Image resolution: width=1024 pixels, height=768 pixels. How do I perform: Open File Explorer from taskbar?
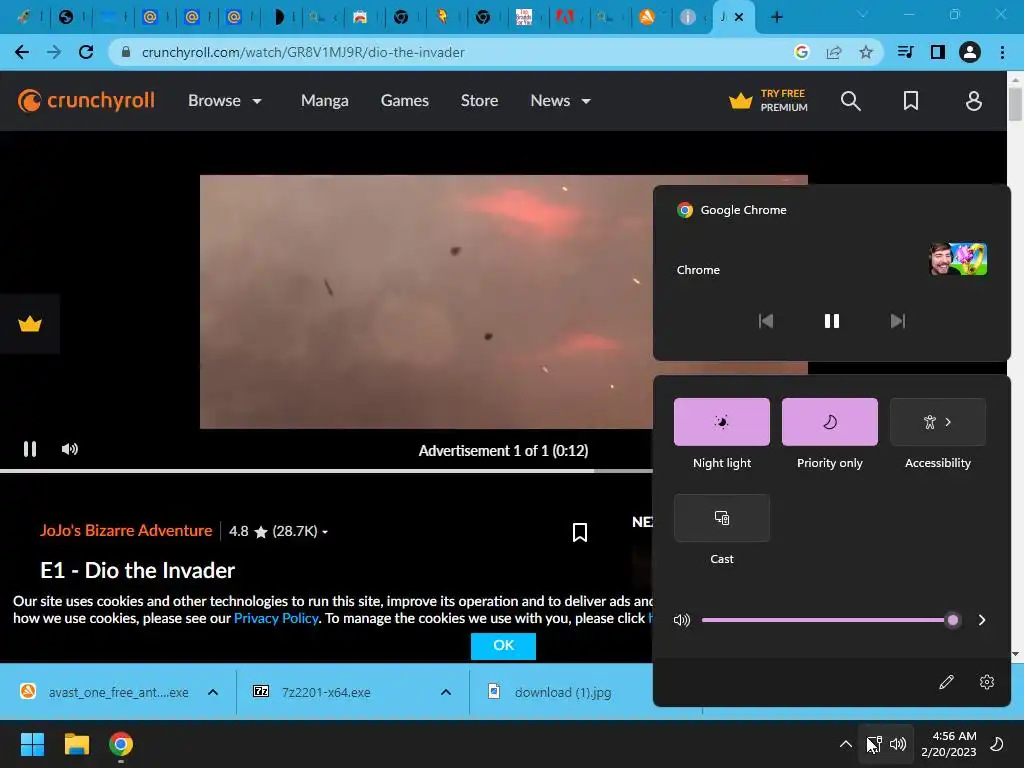point(76,744)
